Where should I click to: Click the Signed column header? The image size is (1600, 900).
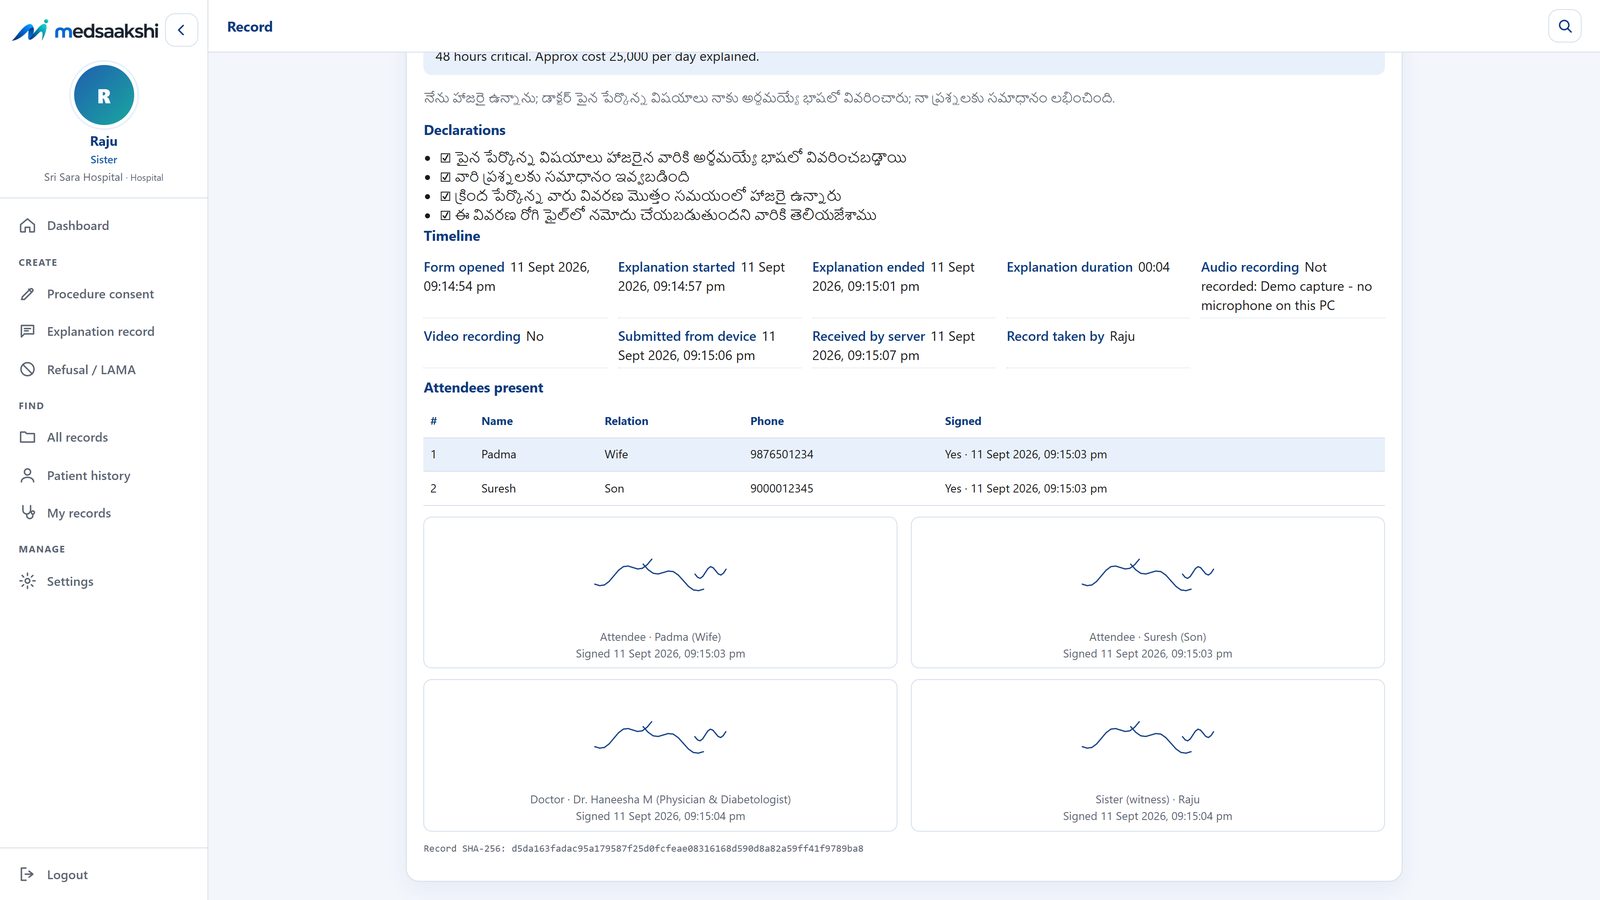[x=963, y=421]
